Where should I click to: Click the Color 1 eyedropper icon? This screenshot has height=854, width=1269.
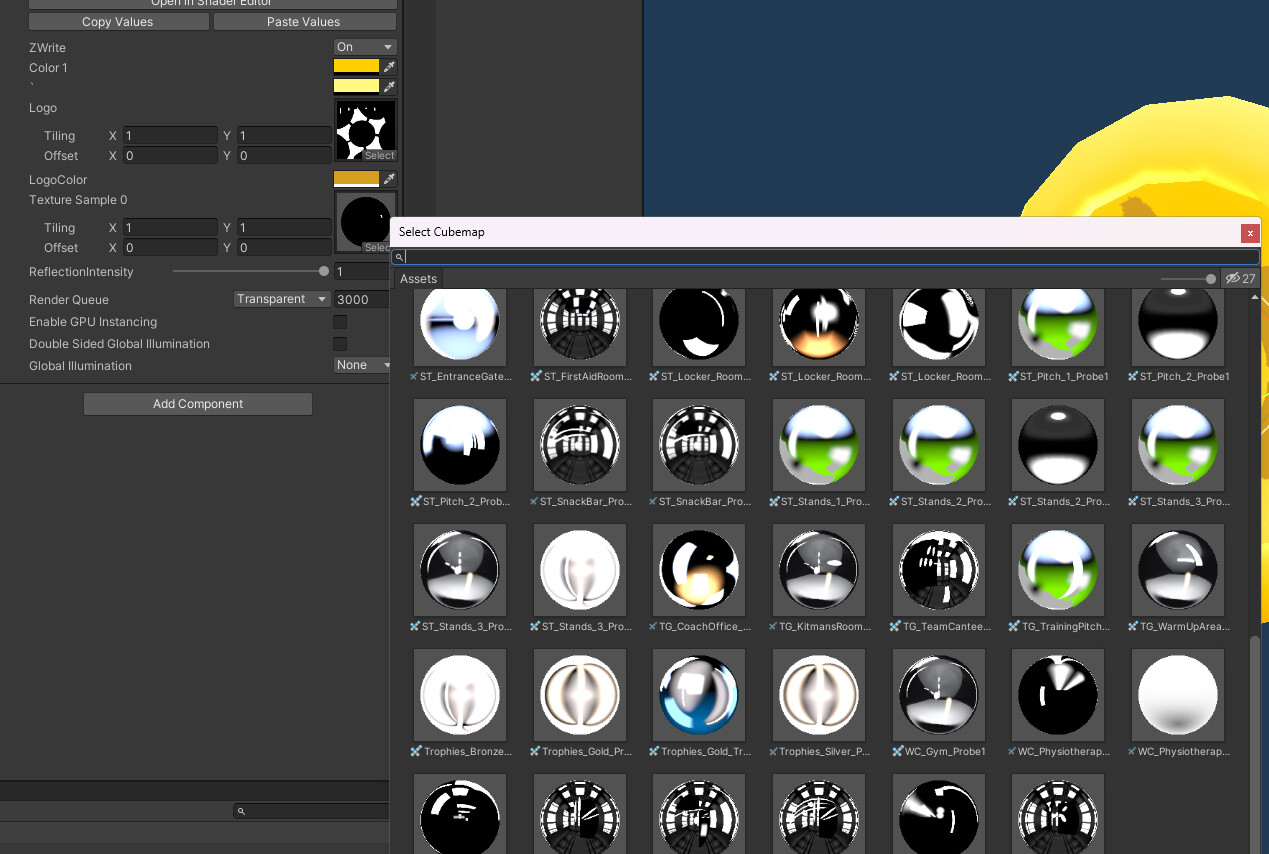click(388, 67)
